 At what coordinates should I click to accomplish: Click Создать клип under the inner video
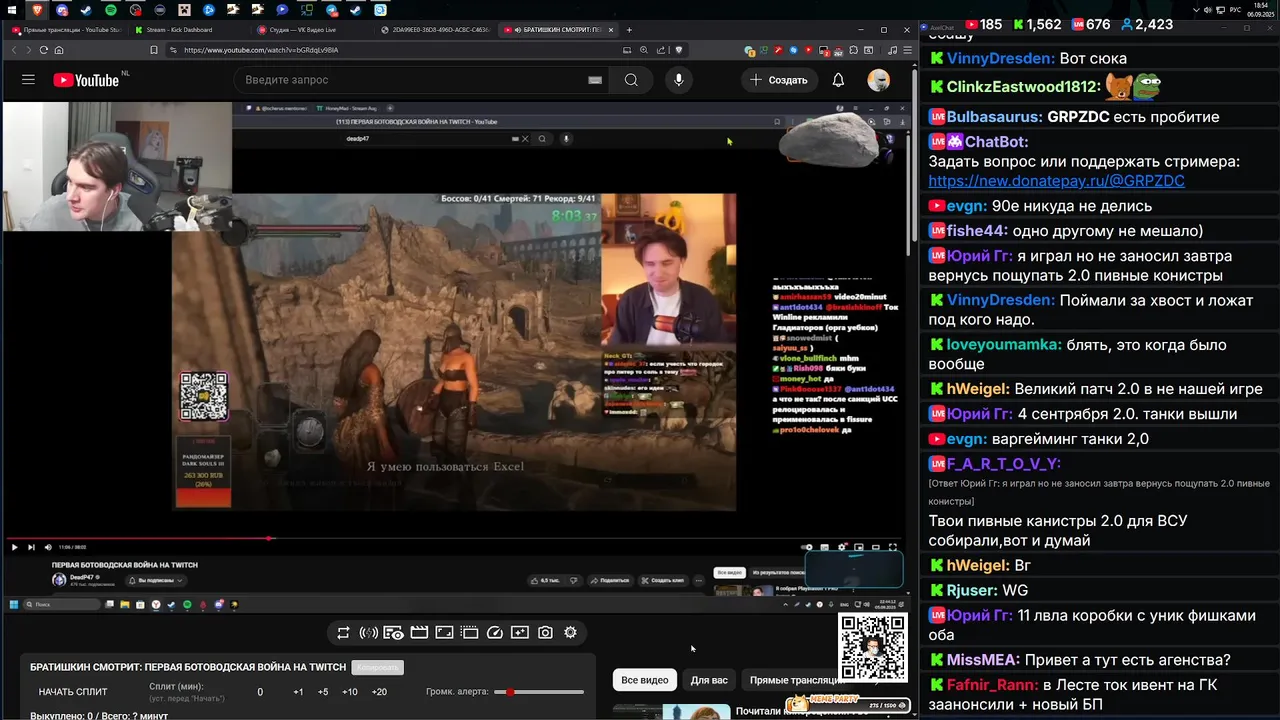pyautogui.click(x=663, y=580)
